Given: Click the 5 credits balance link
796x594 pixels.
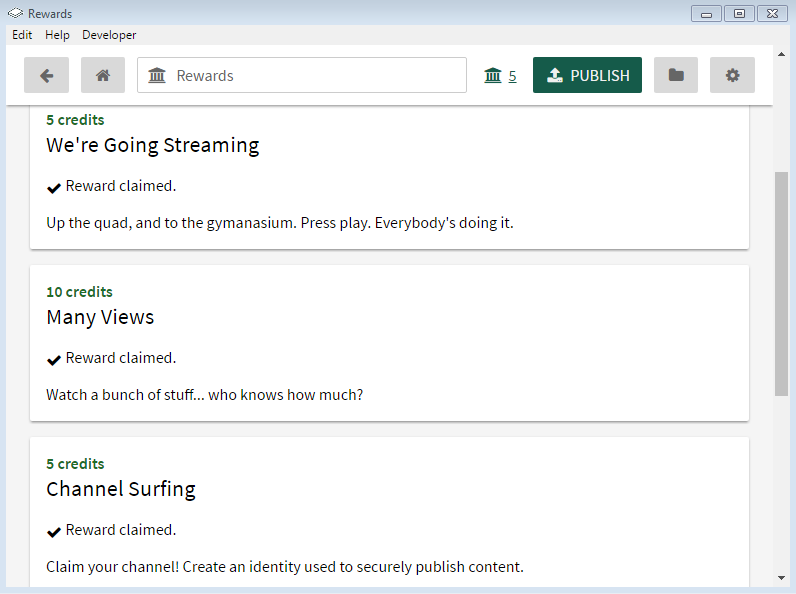Looking at the screenshot, I should 512,76.
